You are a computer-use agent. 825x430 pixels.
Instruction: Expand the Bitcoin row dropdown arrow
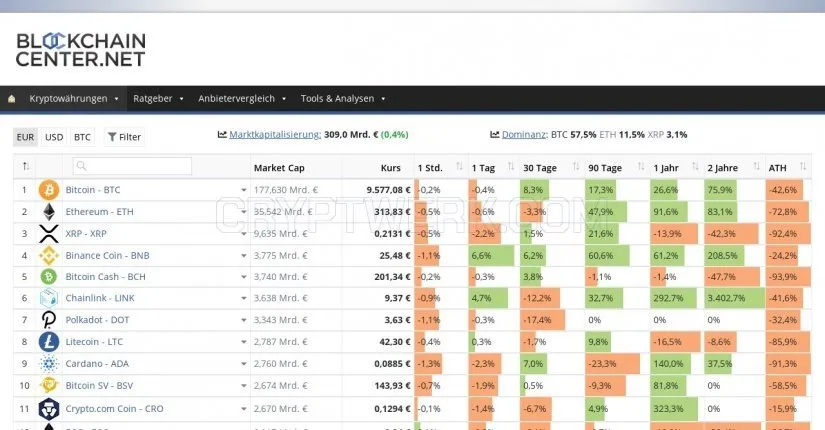click(x=244, y=190)
